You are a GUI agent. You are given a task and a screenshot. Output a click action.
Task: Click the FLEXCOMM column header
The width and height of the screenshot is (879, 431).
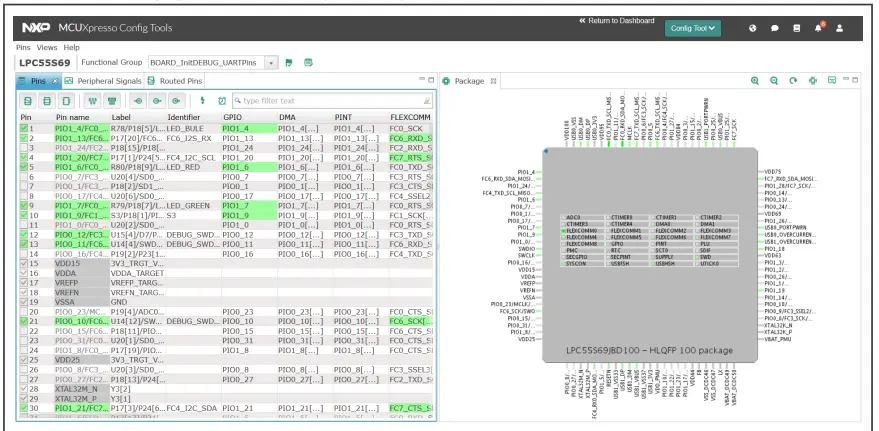(410, 118)
